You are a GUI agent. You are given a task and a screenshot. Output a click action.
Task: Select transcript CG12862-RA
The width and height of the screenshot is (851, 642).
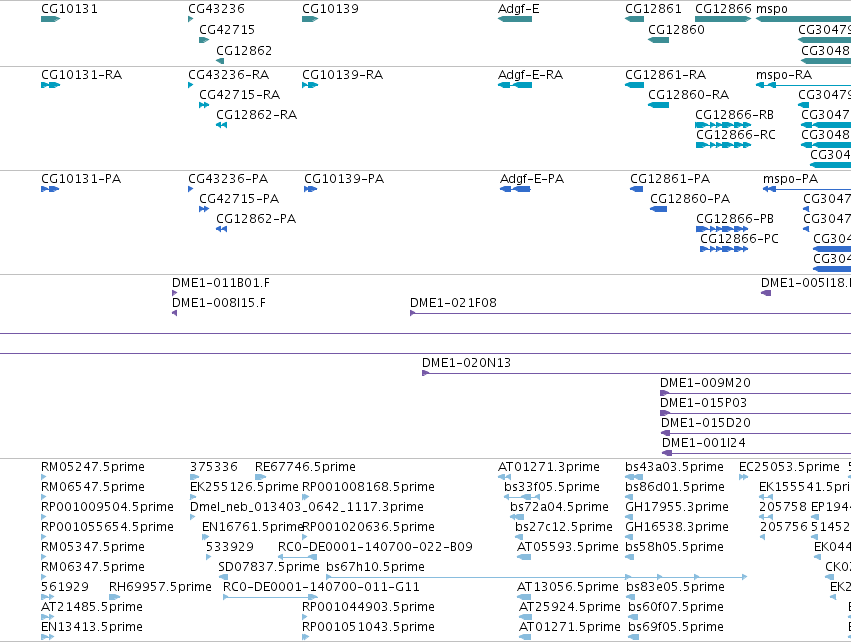click(257, 115)
